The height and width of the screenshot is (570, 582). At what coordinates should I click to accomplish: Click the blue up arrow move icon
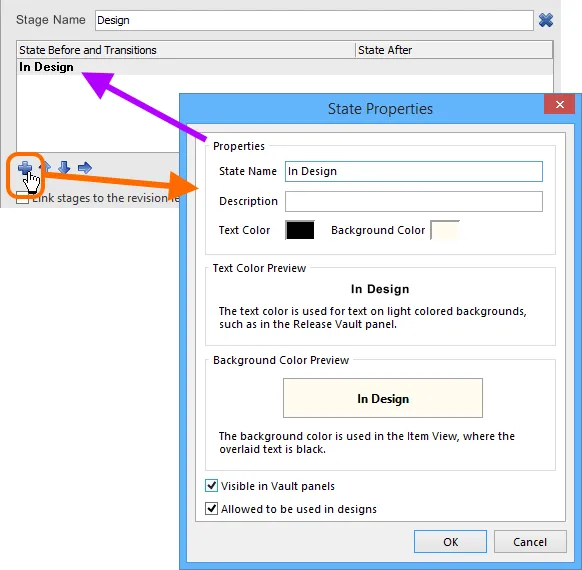point(46,167)
